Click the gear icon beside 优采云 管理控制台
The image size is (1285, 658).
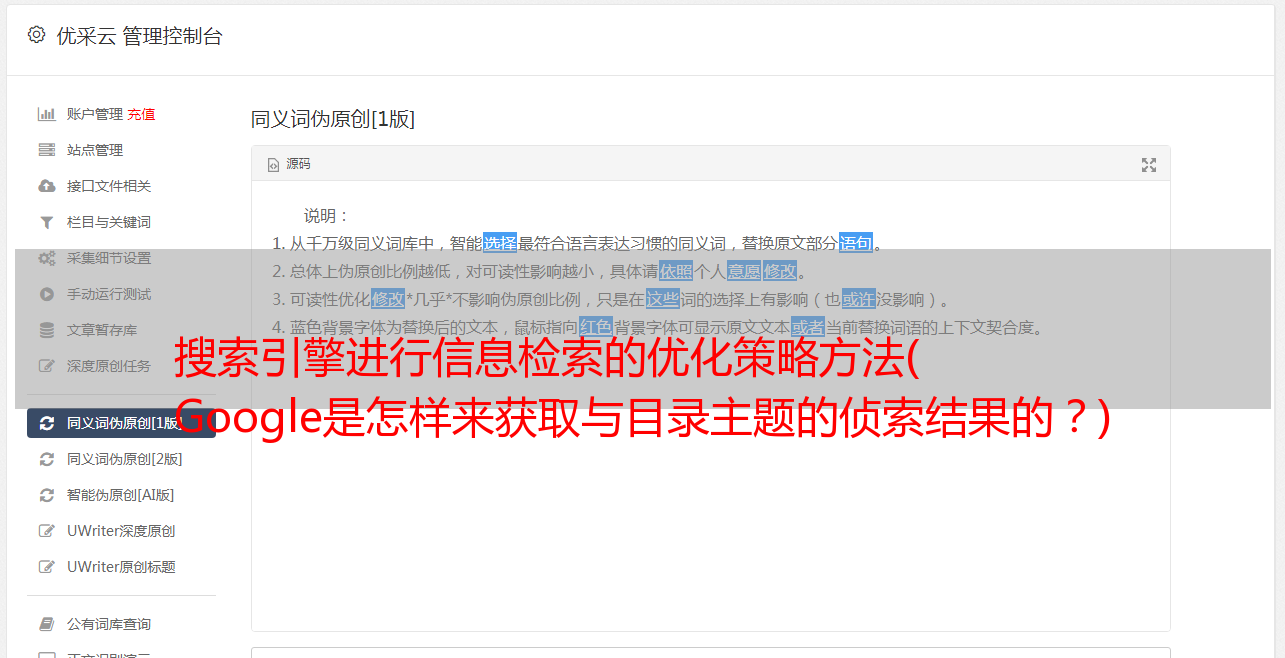tap(36, 35)
